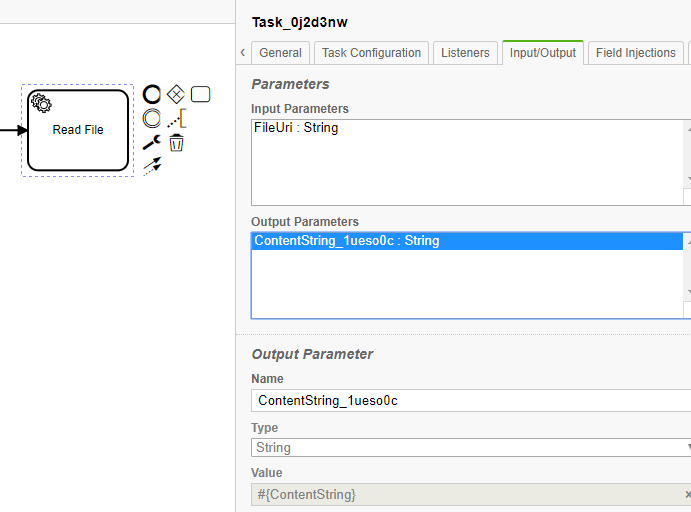
Task: Select ContentString_1ueso0c output parameter entry
Action: click(347, 241)
